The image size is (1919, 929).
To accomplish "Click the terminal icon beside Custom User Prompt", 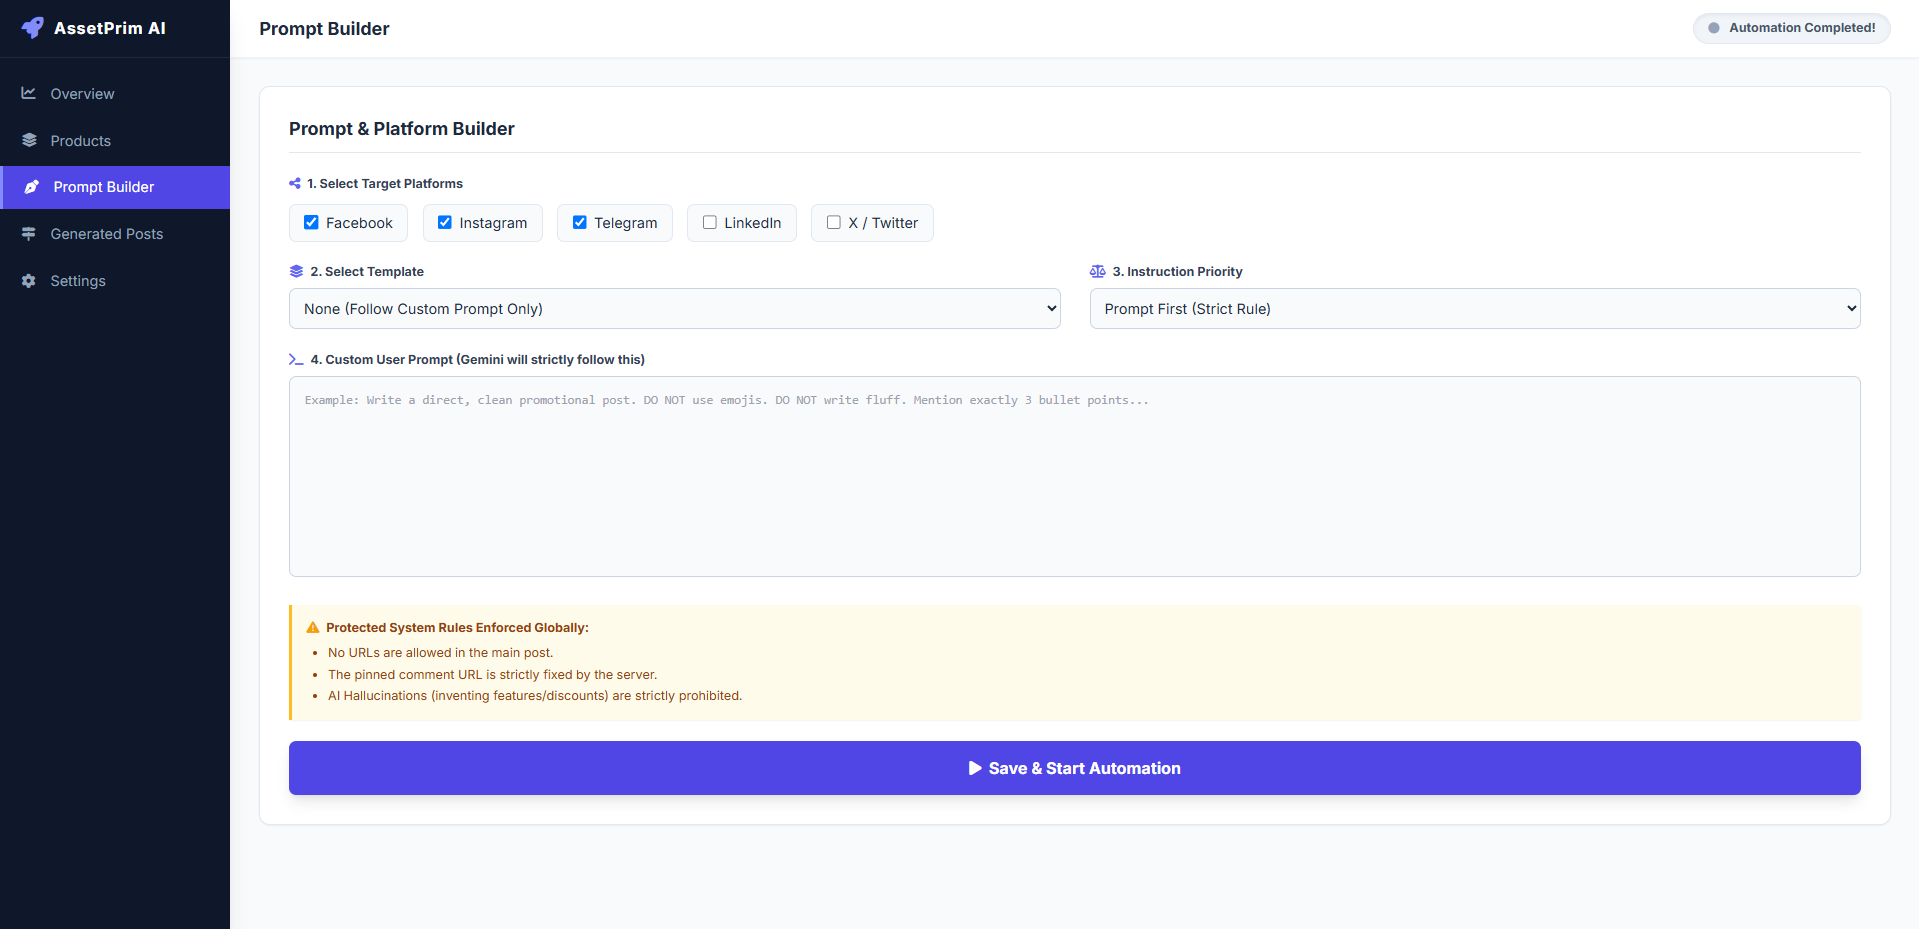I will pyautogui.click(x=296, y=359).
